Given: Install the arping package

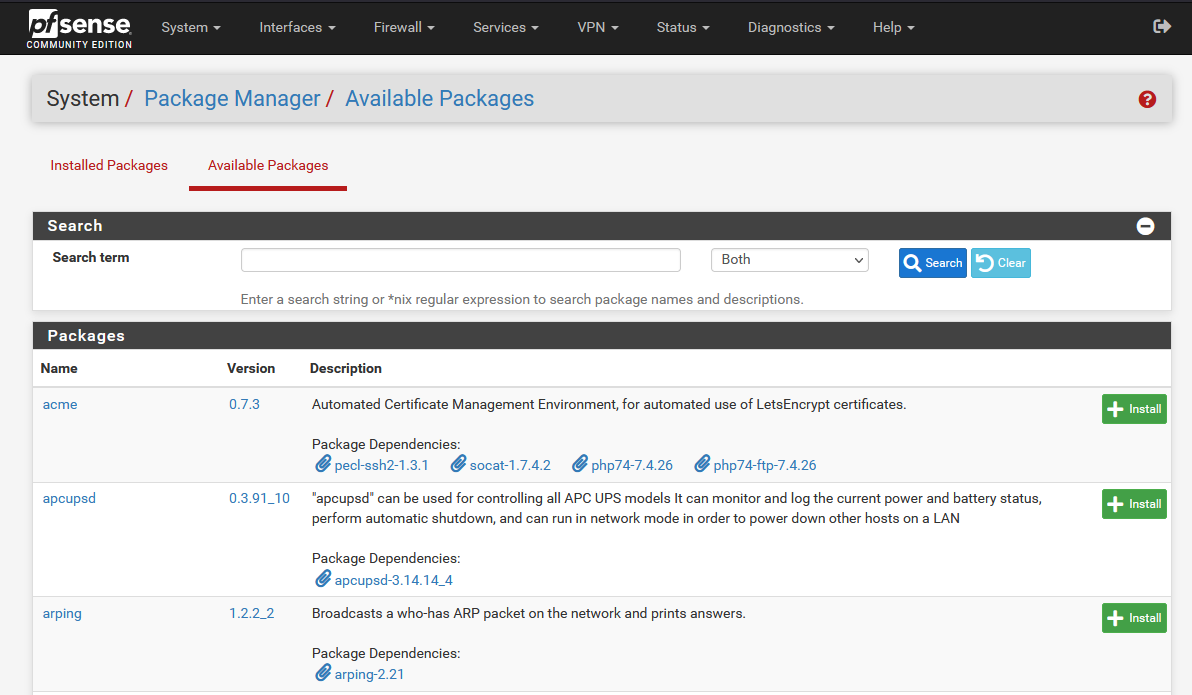Looking at the screenshot, I should point(1133,618).
